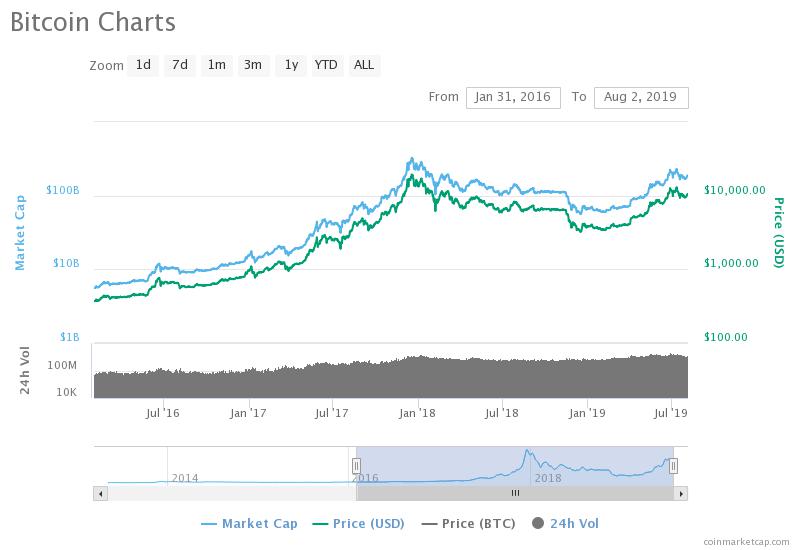The image size is (800, 550).
Task: Click the 2018 navigator label
Action: 548,478
